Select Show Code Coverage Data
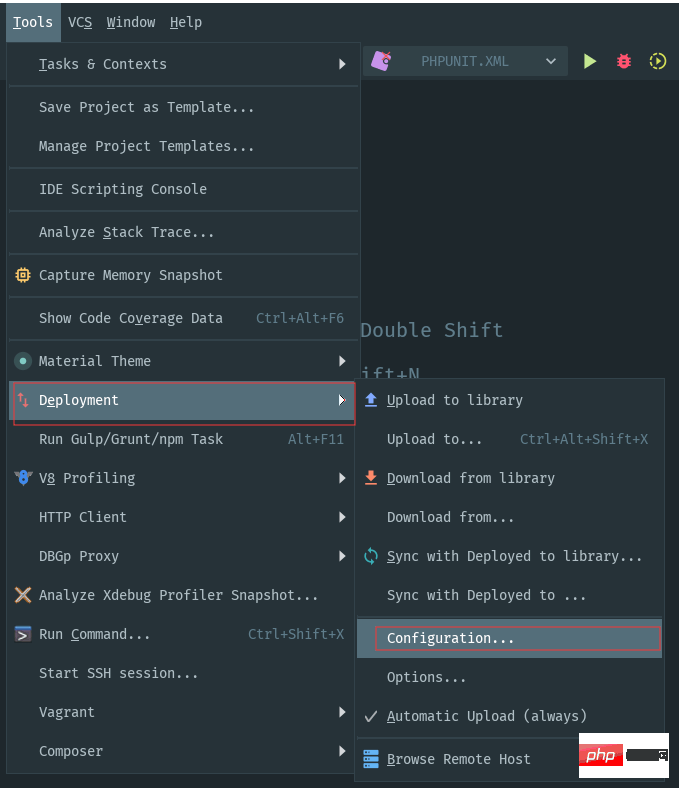This screenshot has height=788, width=679. pyautogui.click(x=183, y=318)
